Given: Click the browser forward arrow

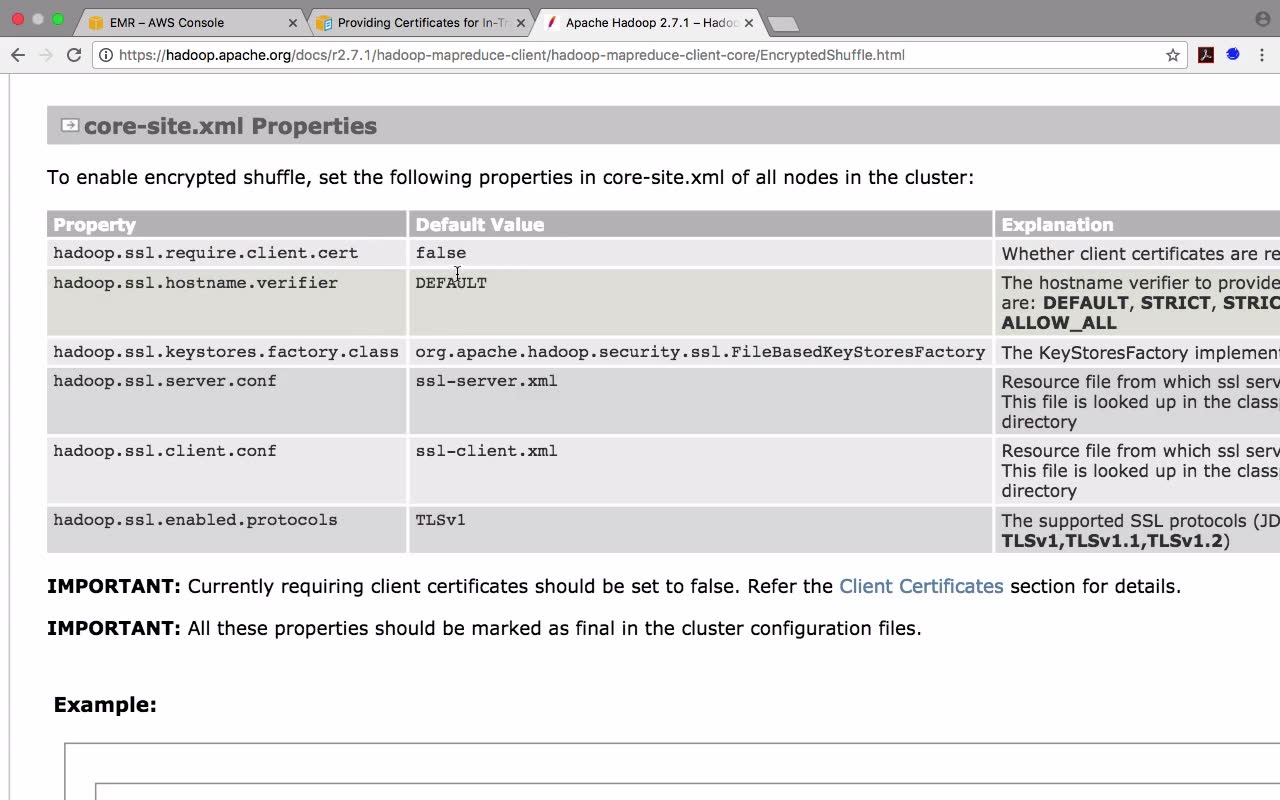Looking at the screenshot, I should [x=45, y=55].
